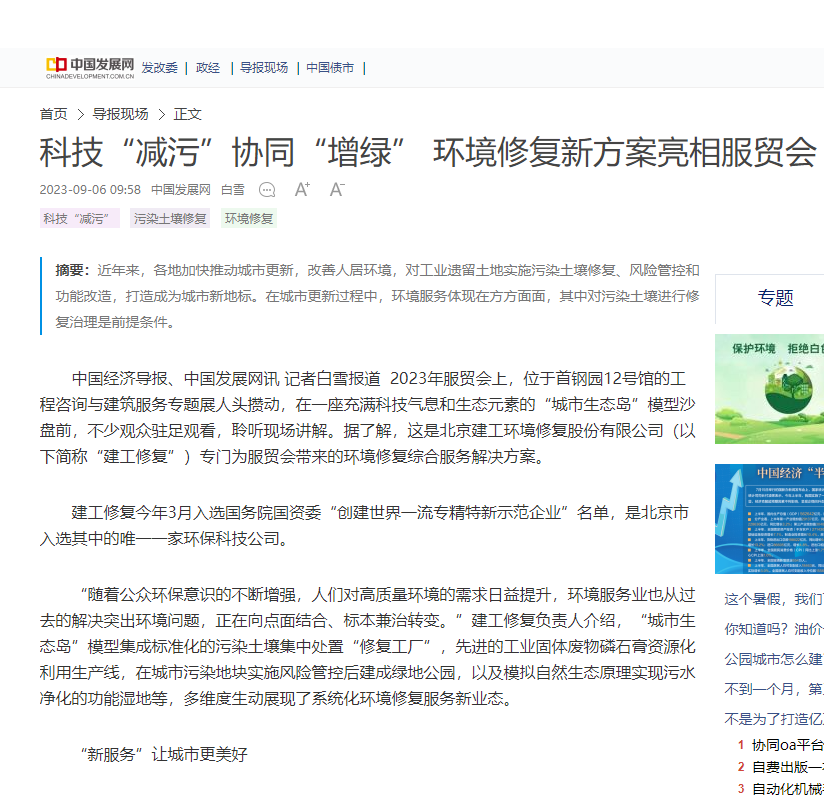The width and height of the screenshot is (824, 797).
Task: Open 中国债市 navigation item
Action: click(x=330, y=68)
